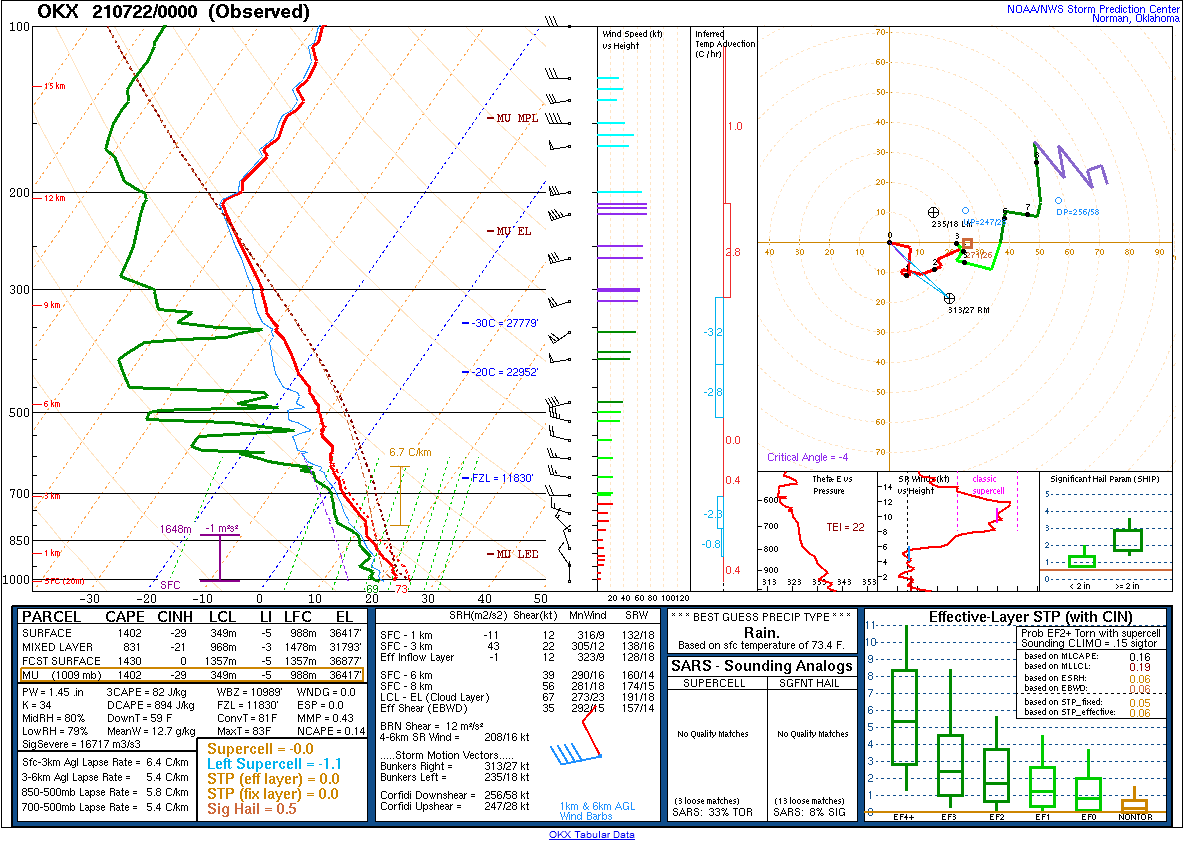The image size is (1187, 845).
Task: Click the Bunkers Right = 313/27 kt entry
Action: (454, 766)
